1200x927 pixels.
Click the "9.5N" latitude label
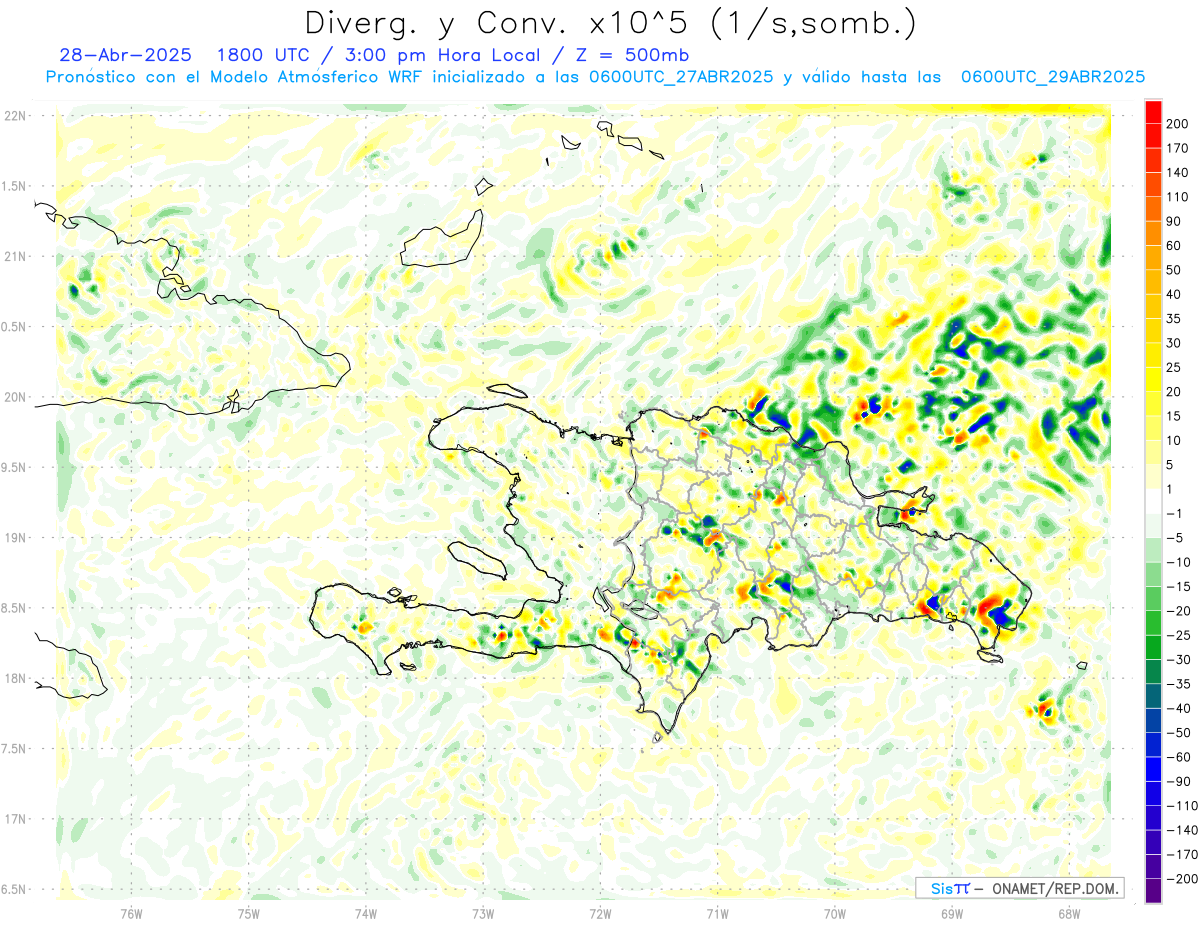[x=15, y=467]
